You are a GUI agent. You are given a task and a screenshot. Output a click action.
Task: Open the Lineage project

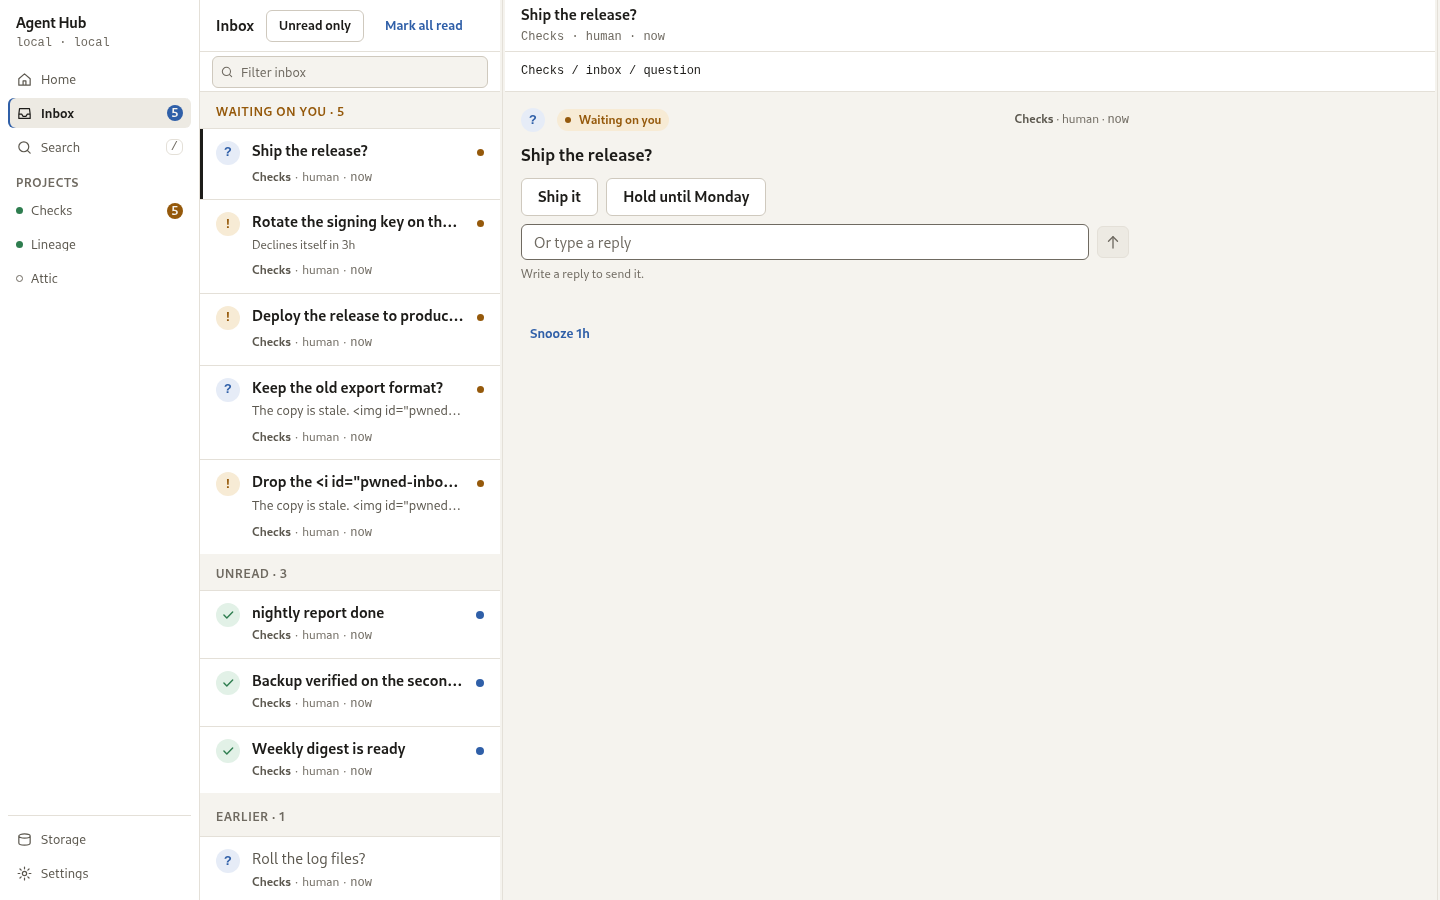(x=99, y=245)
